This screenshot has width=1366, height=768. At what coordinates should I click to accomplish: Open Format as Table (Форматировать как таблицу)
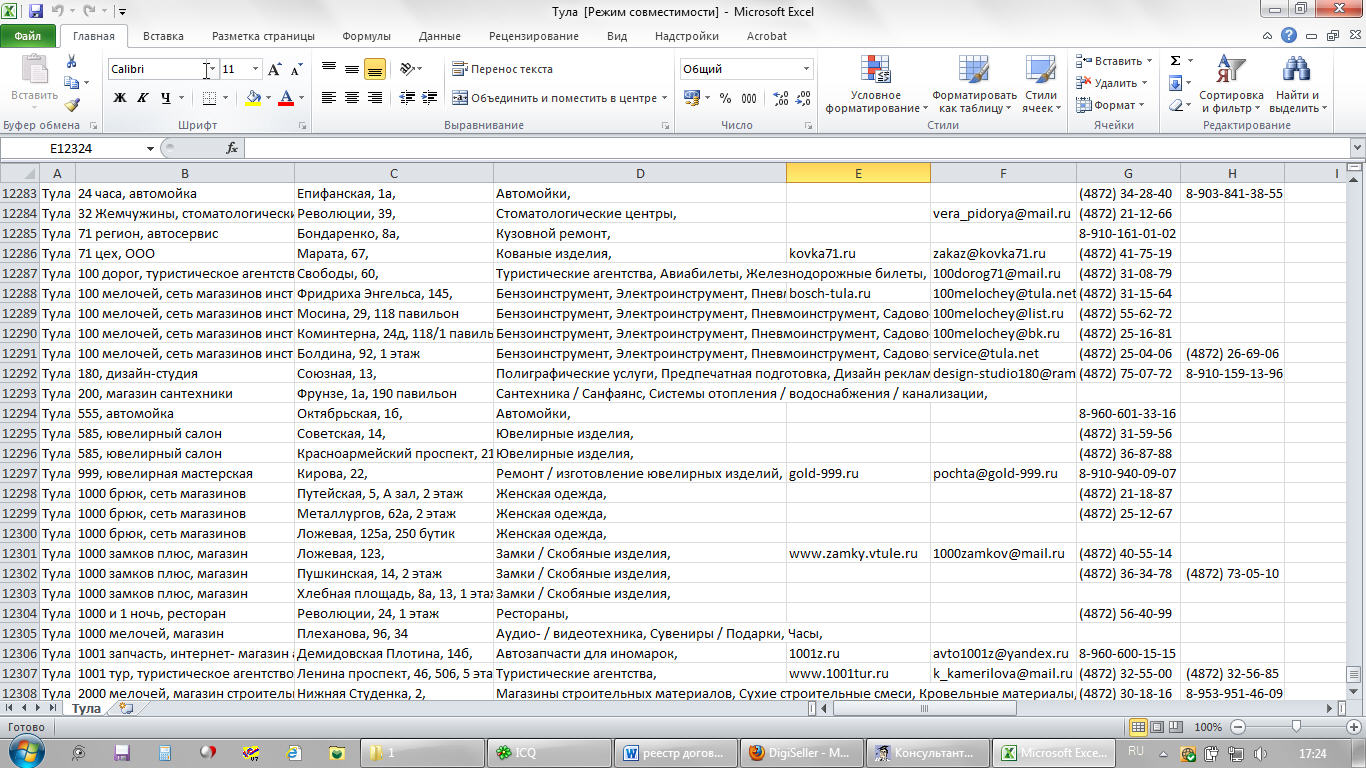pos(974,84)
